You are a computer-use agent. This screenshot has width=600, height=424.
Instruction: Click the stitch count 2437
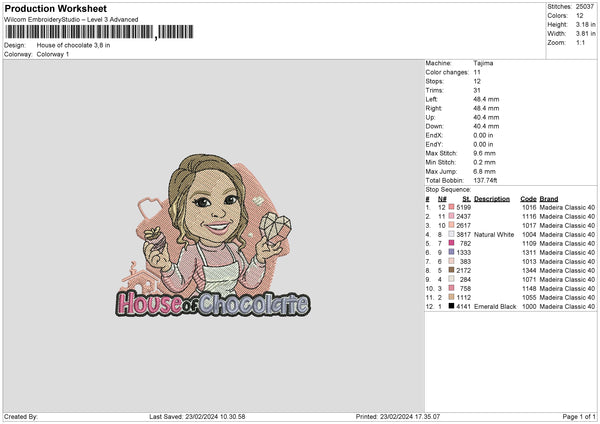click(463, 217)
